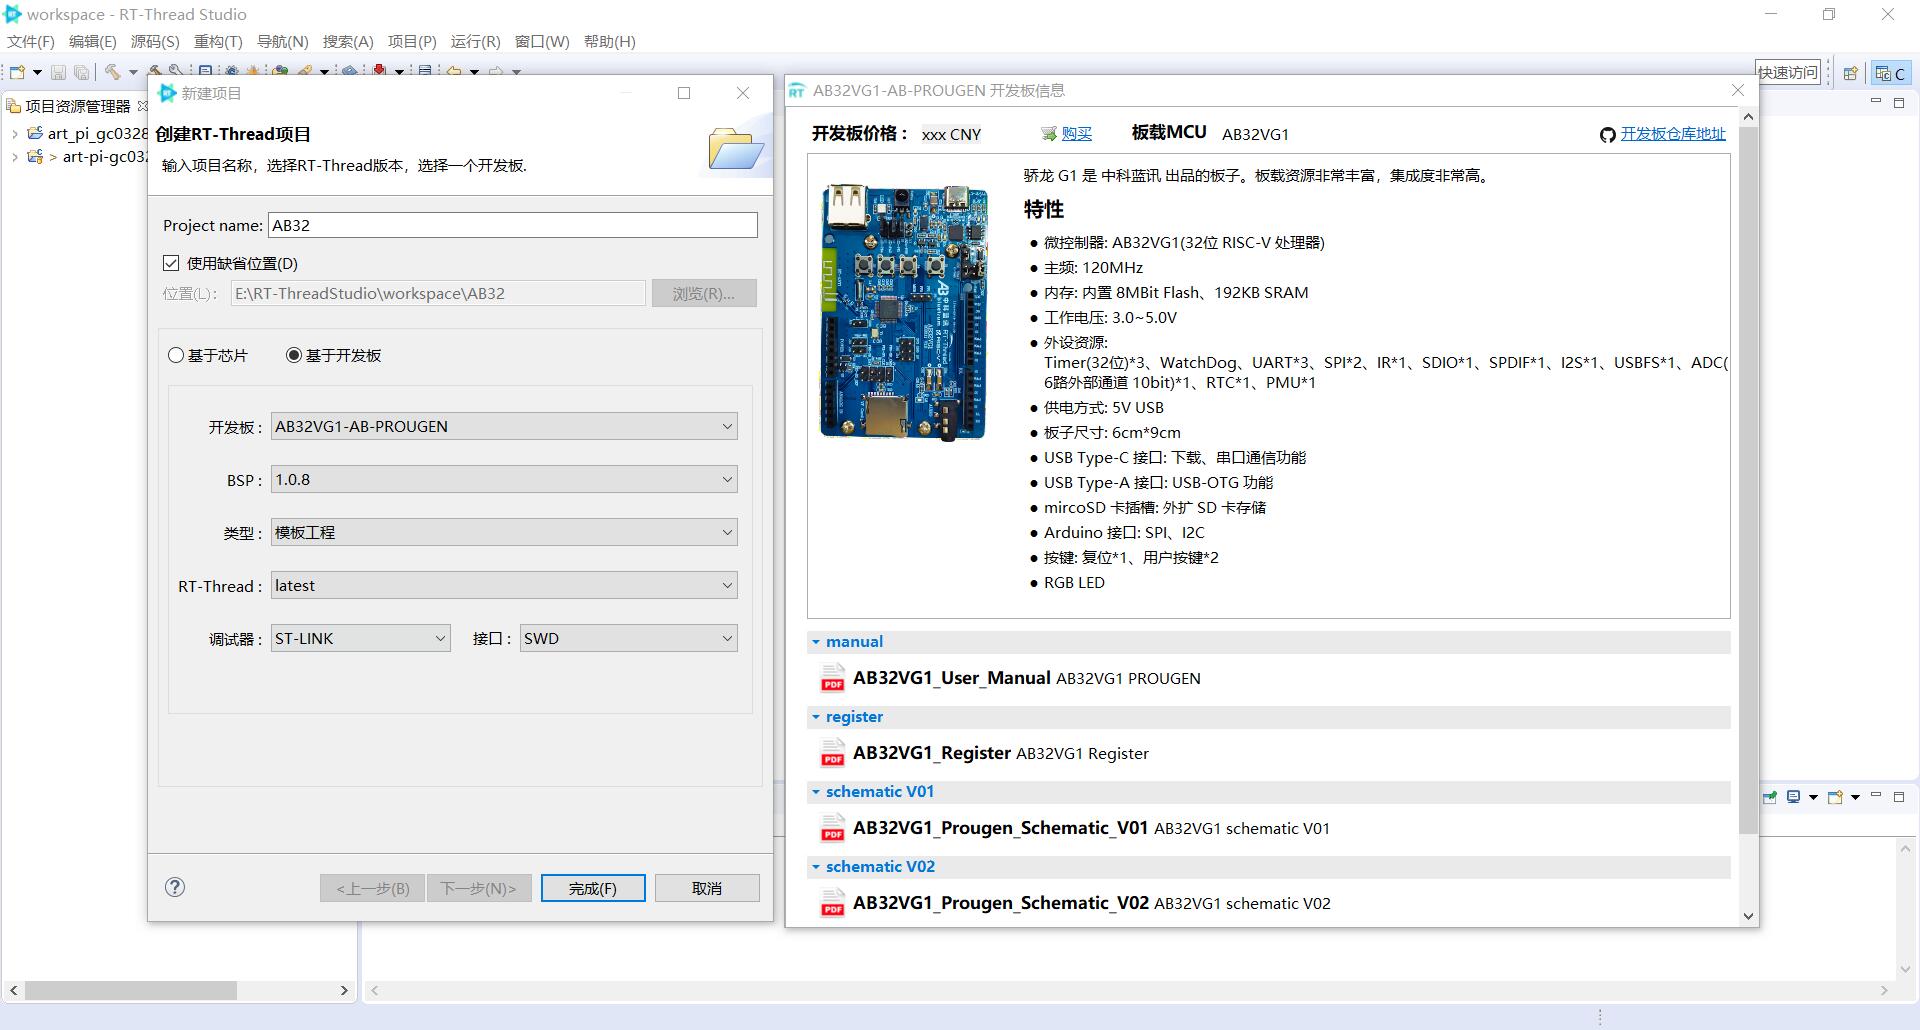
Task: Click the red download toolbar icon
Action: [x=380, y=71]
